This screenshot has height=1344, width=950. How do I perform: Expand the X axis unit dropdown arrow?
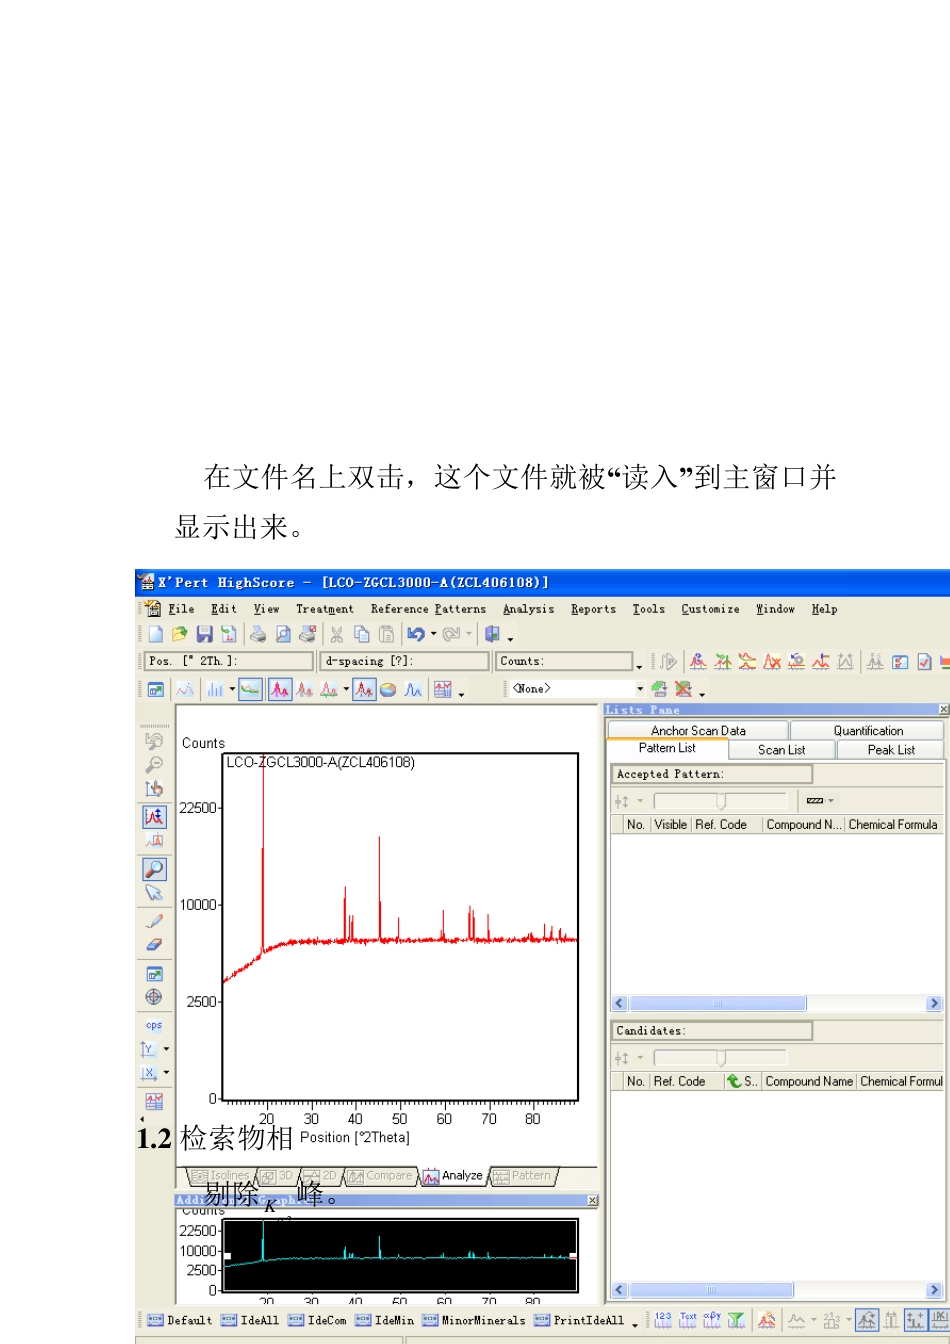coord(166,1073)
